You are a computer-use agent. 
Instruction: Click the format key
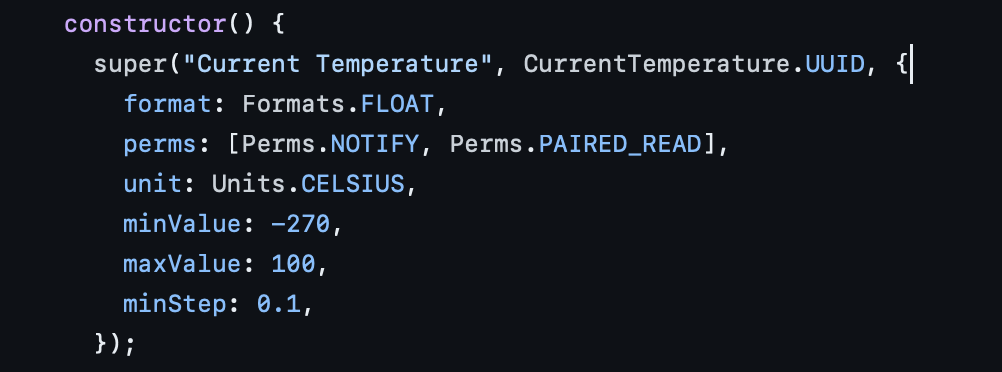click(168, 104)
